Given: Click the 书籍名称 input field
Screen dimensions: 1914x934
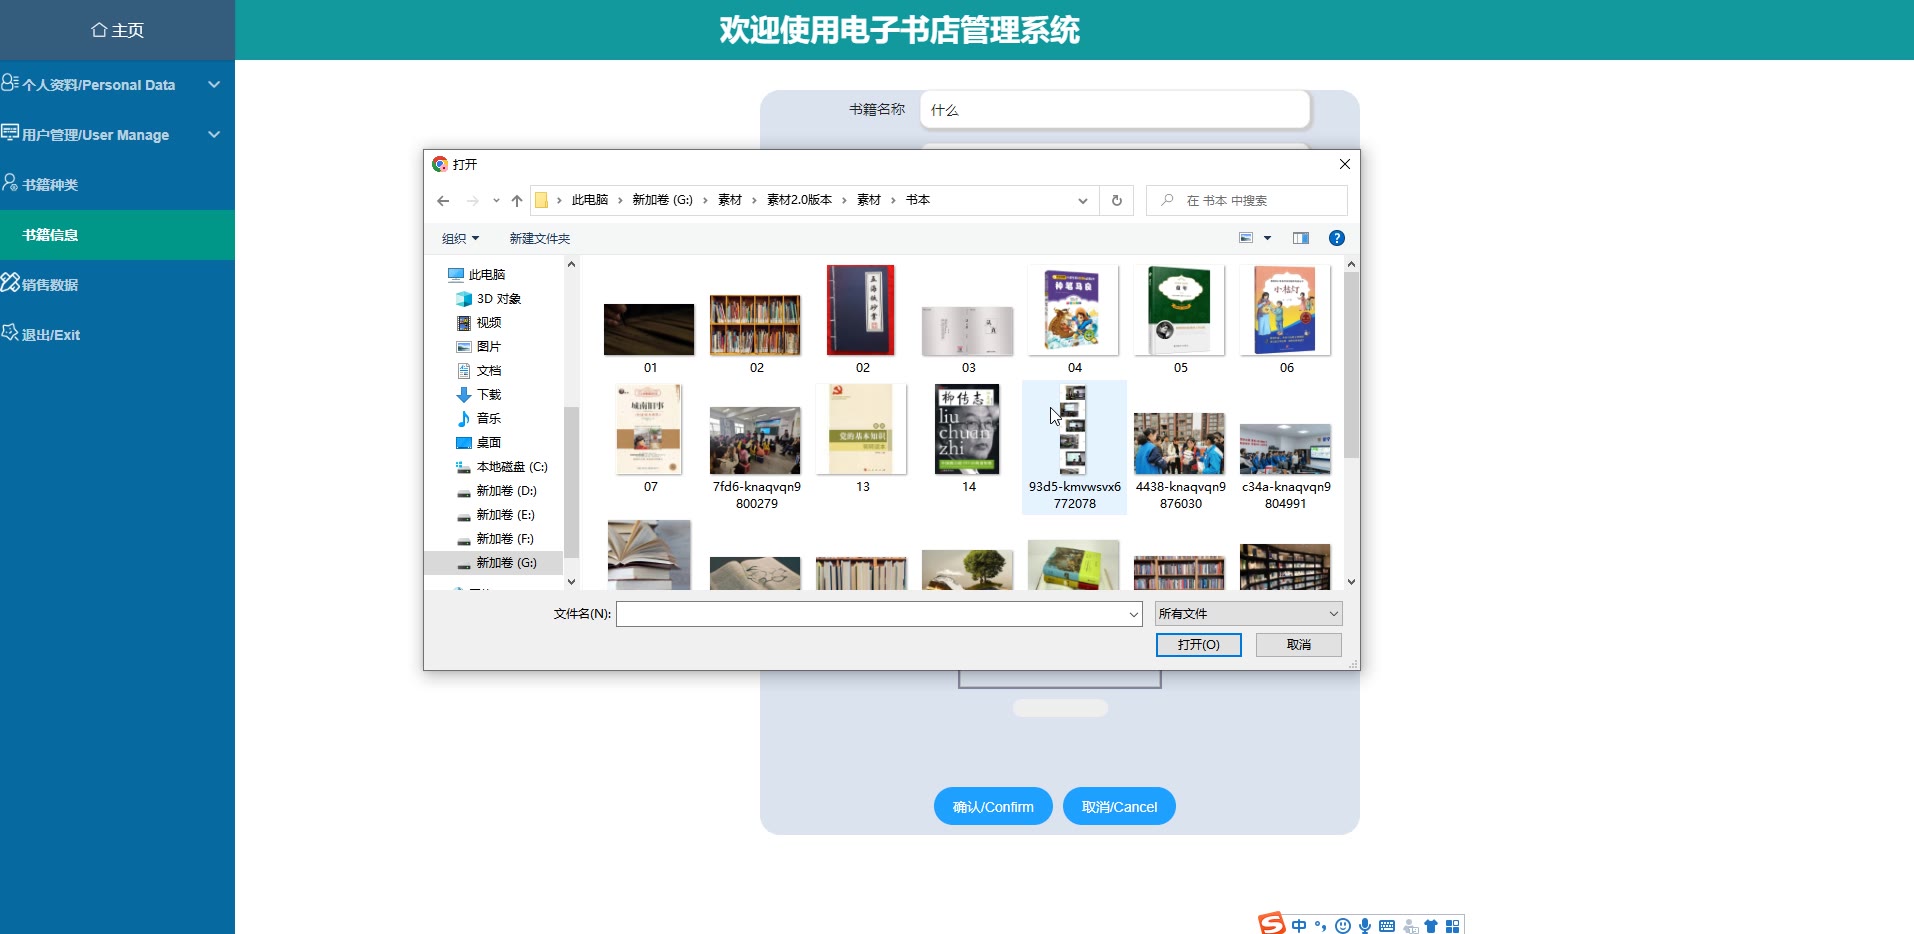Looking at the screenshot, I should click(1115, 110).
